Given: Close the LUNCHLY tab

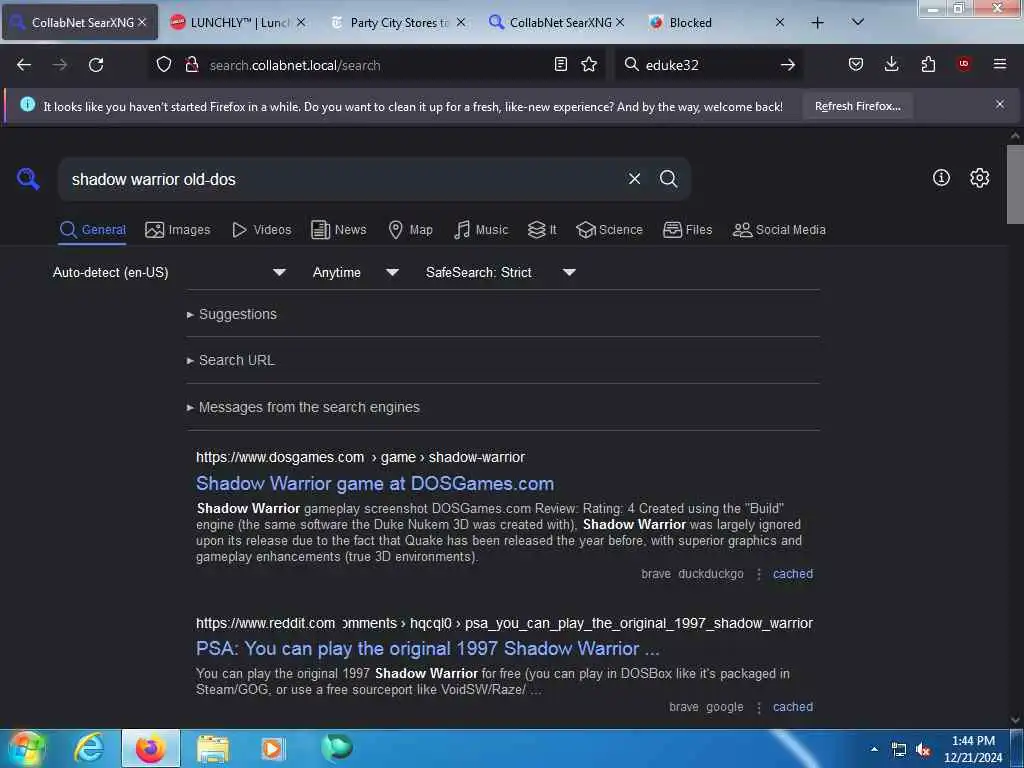Looking at the screenshot, I should (300, 22).
